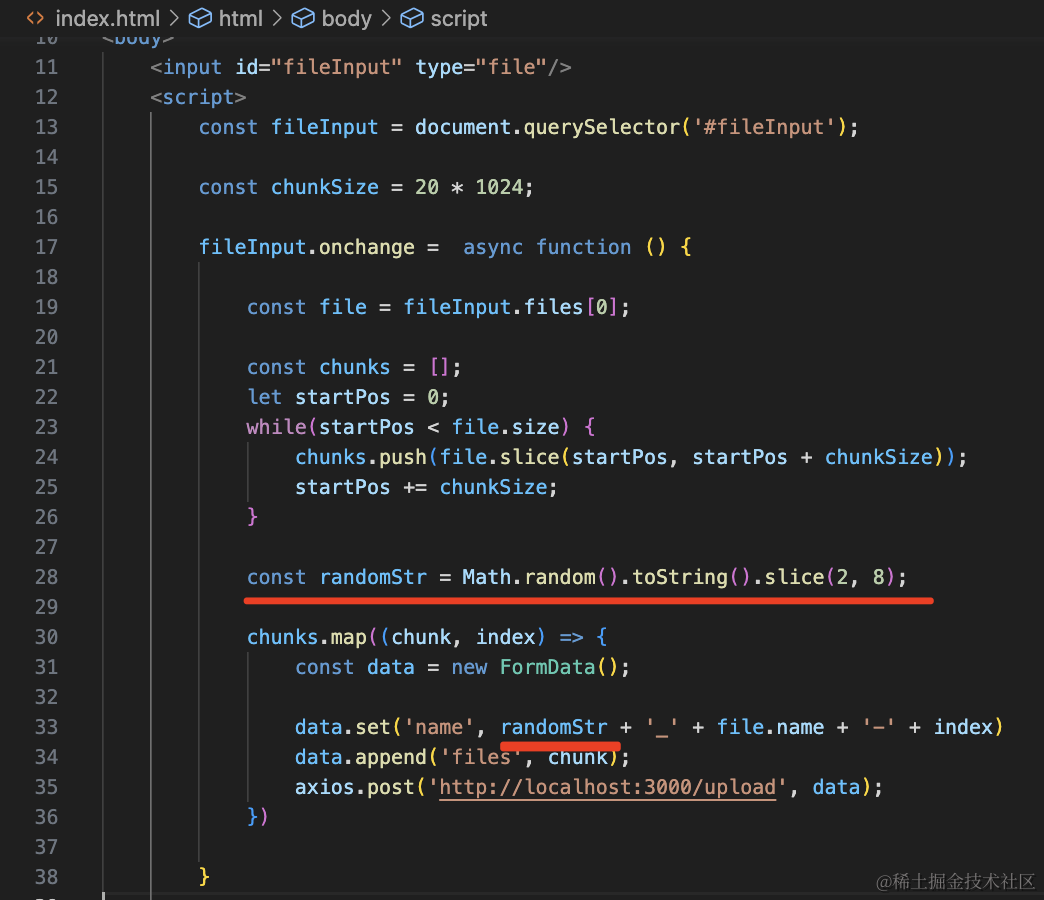1044x900 pixels.
Task: Click the underlined randomStr on line 33
Action: [553, 727]
